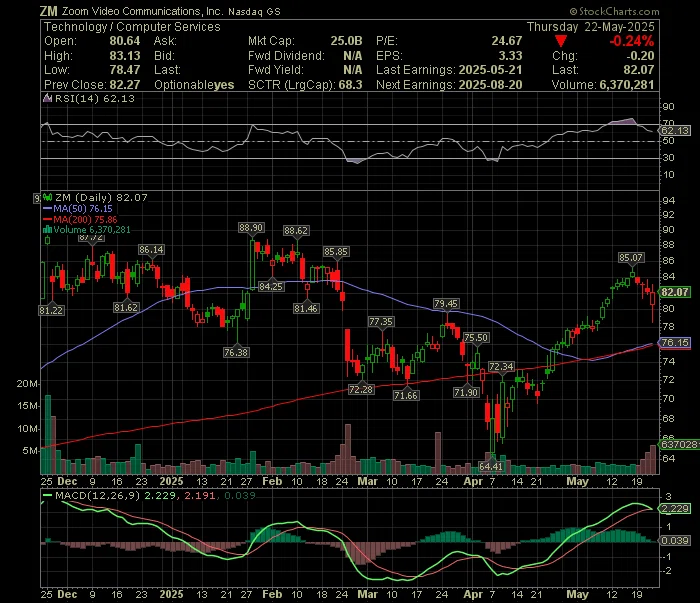Click the 88.62 price peak label

[296, 230]
